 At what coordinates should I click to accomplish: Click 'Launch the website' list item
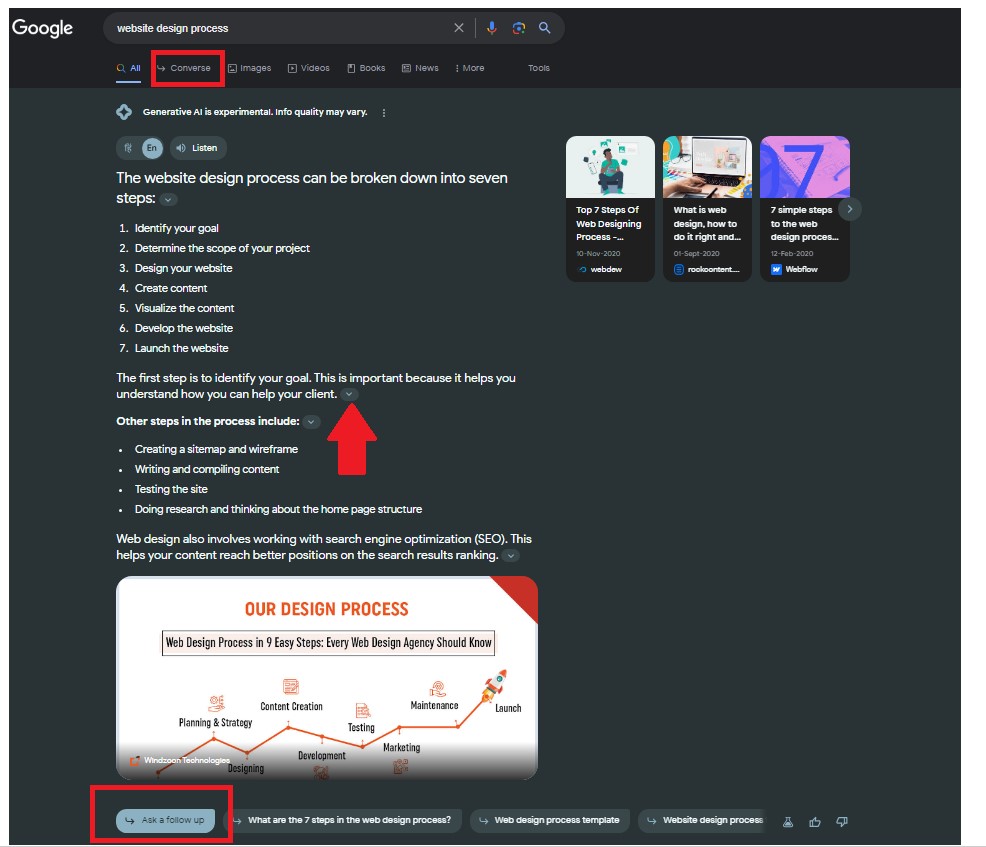[181, 348]
